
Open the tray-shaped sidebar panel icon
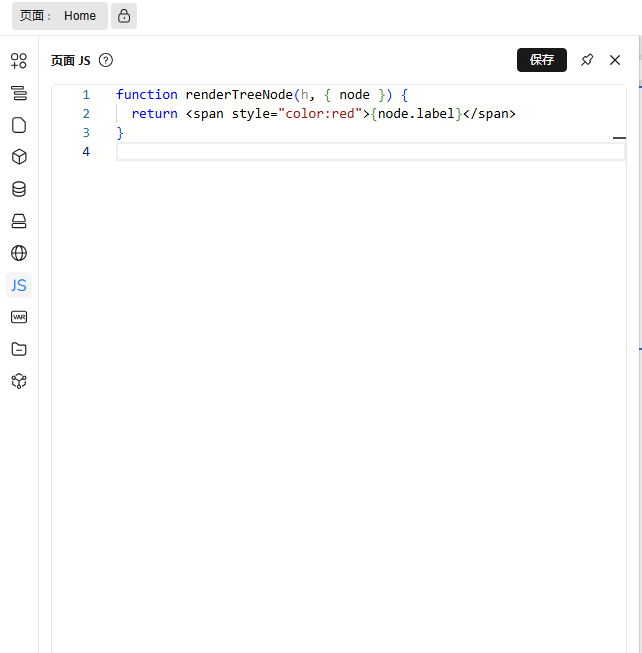coord(19,221)
